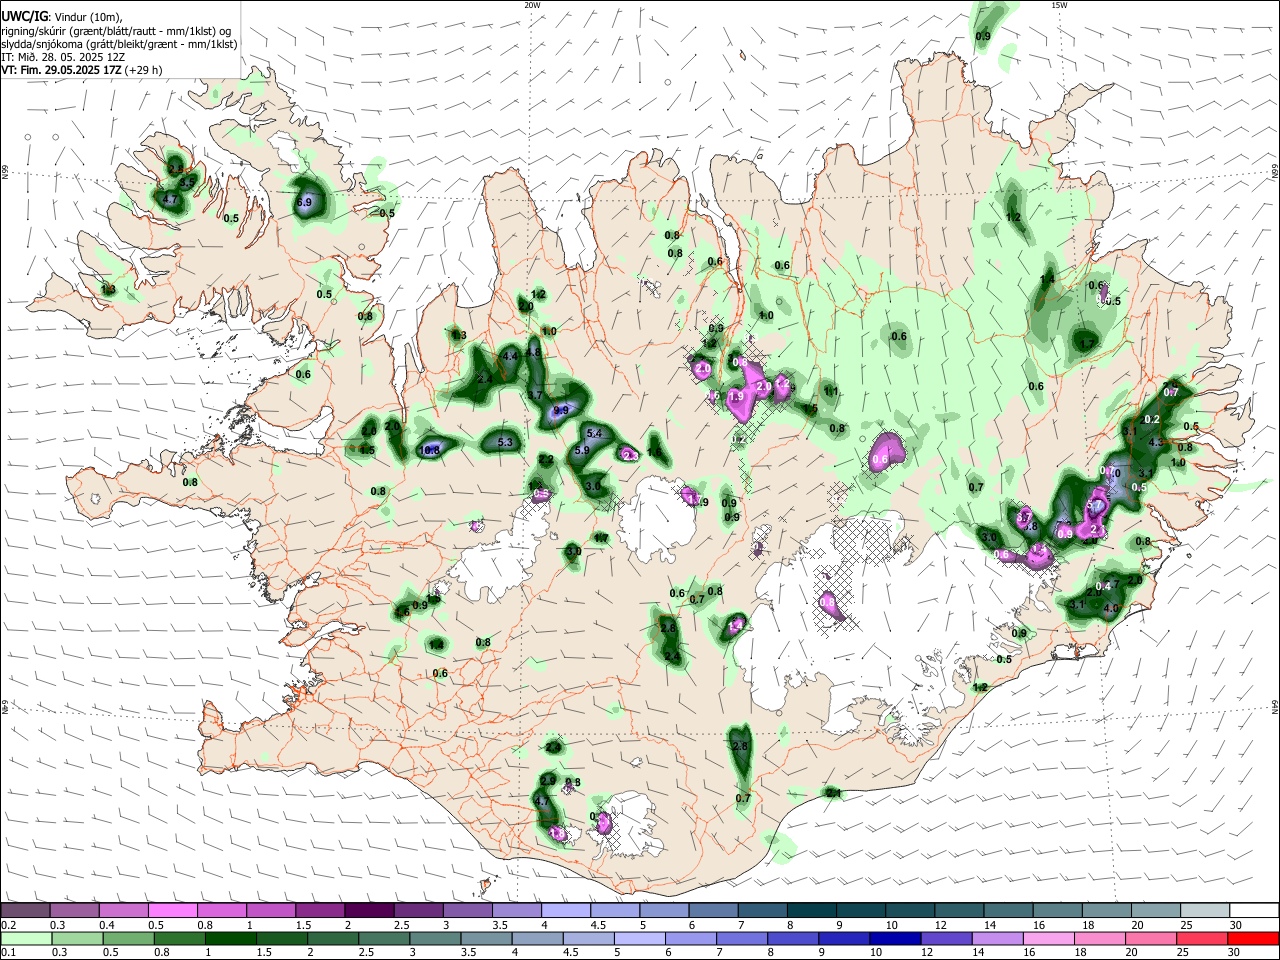
Task: Click the red 30 mm swatch in rain legend
Action: pos(1255,938)
